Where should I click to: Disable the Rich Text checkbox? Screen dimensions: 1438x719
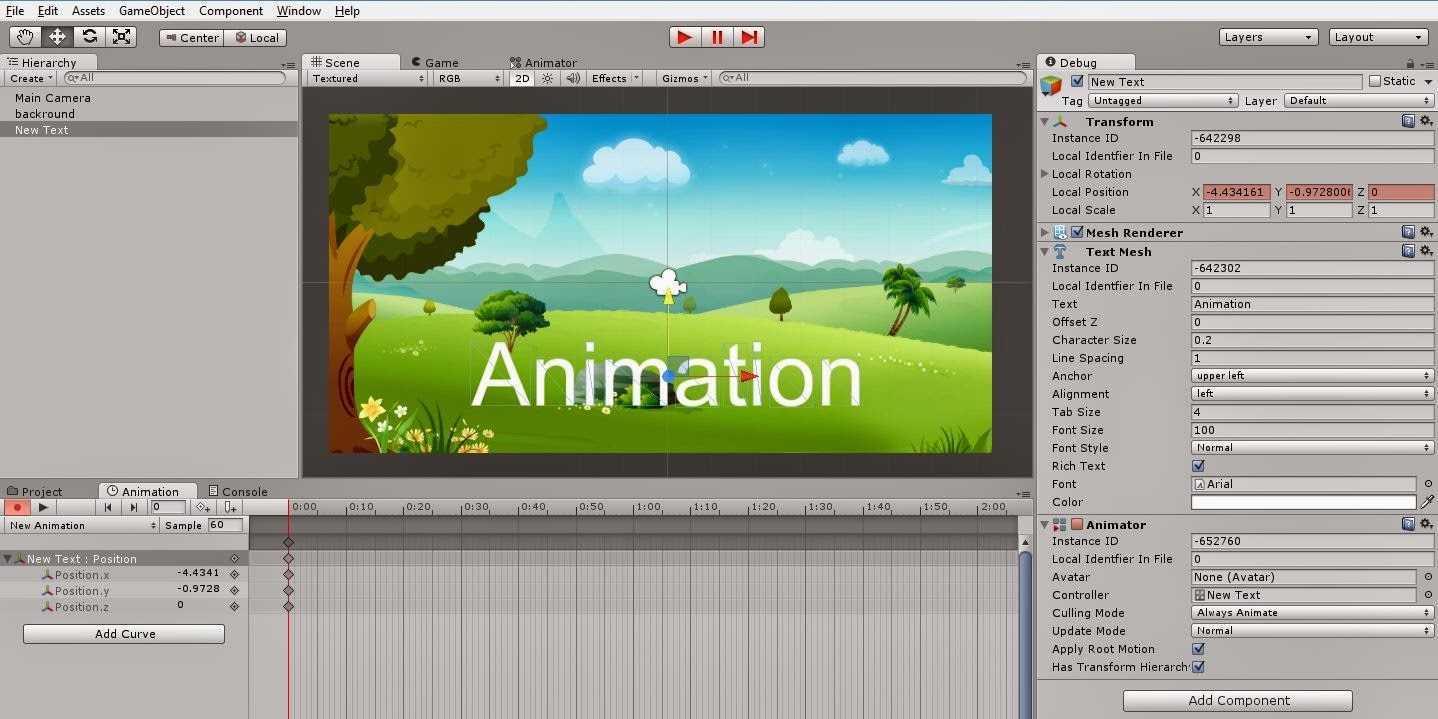(x=1197, y=466)
